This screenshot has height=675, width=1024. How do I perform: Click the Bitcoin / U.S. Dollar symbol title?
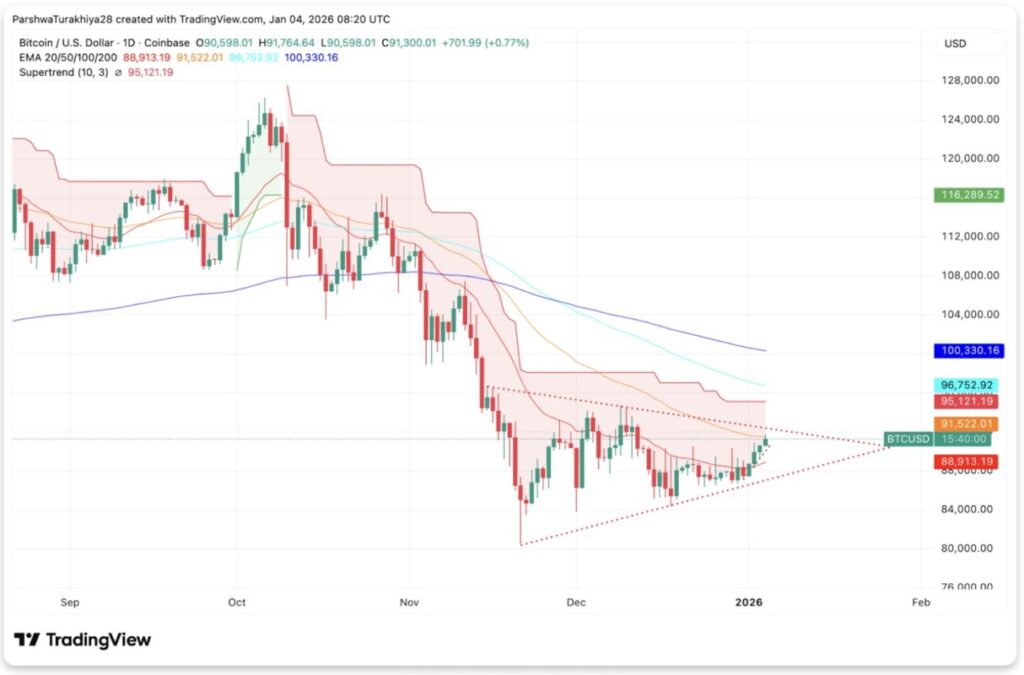66,43
